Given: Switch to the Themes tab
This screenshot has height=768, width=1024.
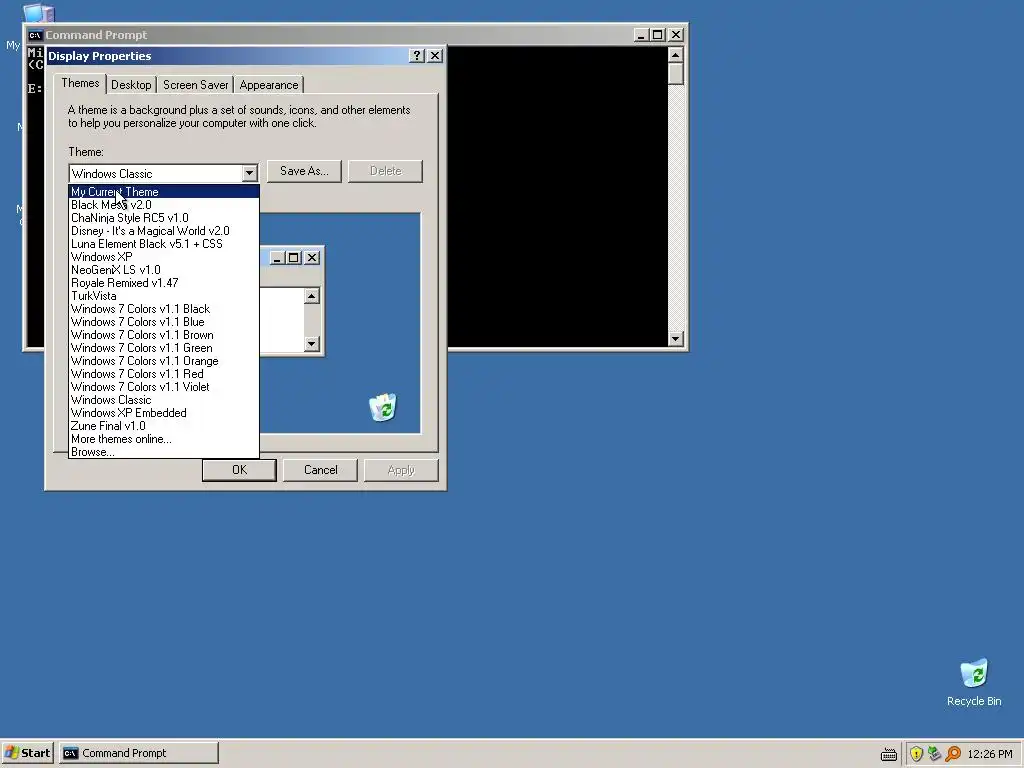Looking at the screenshot, I should 80,84.
